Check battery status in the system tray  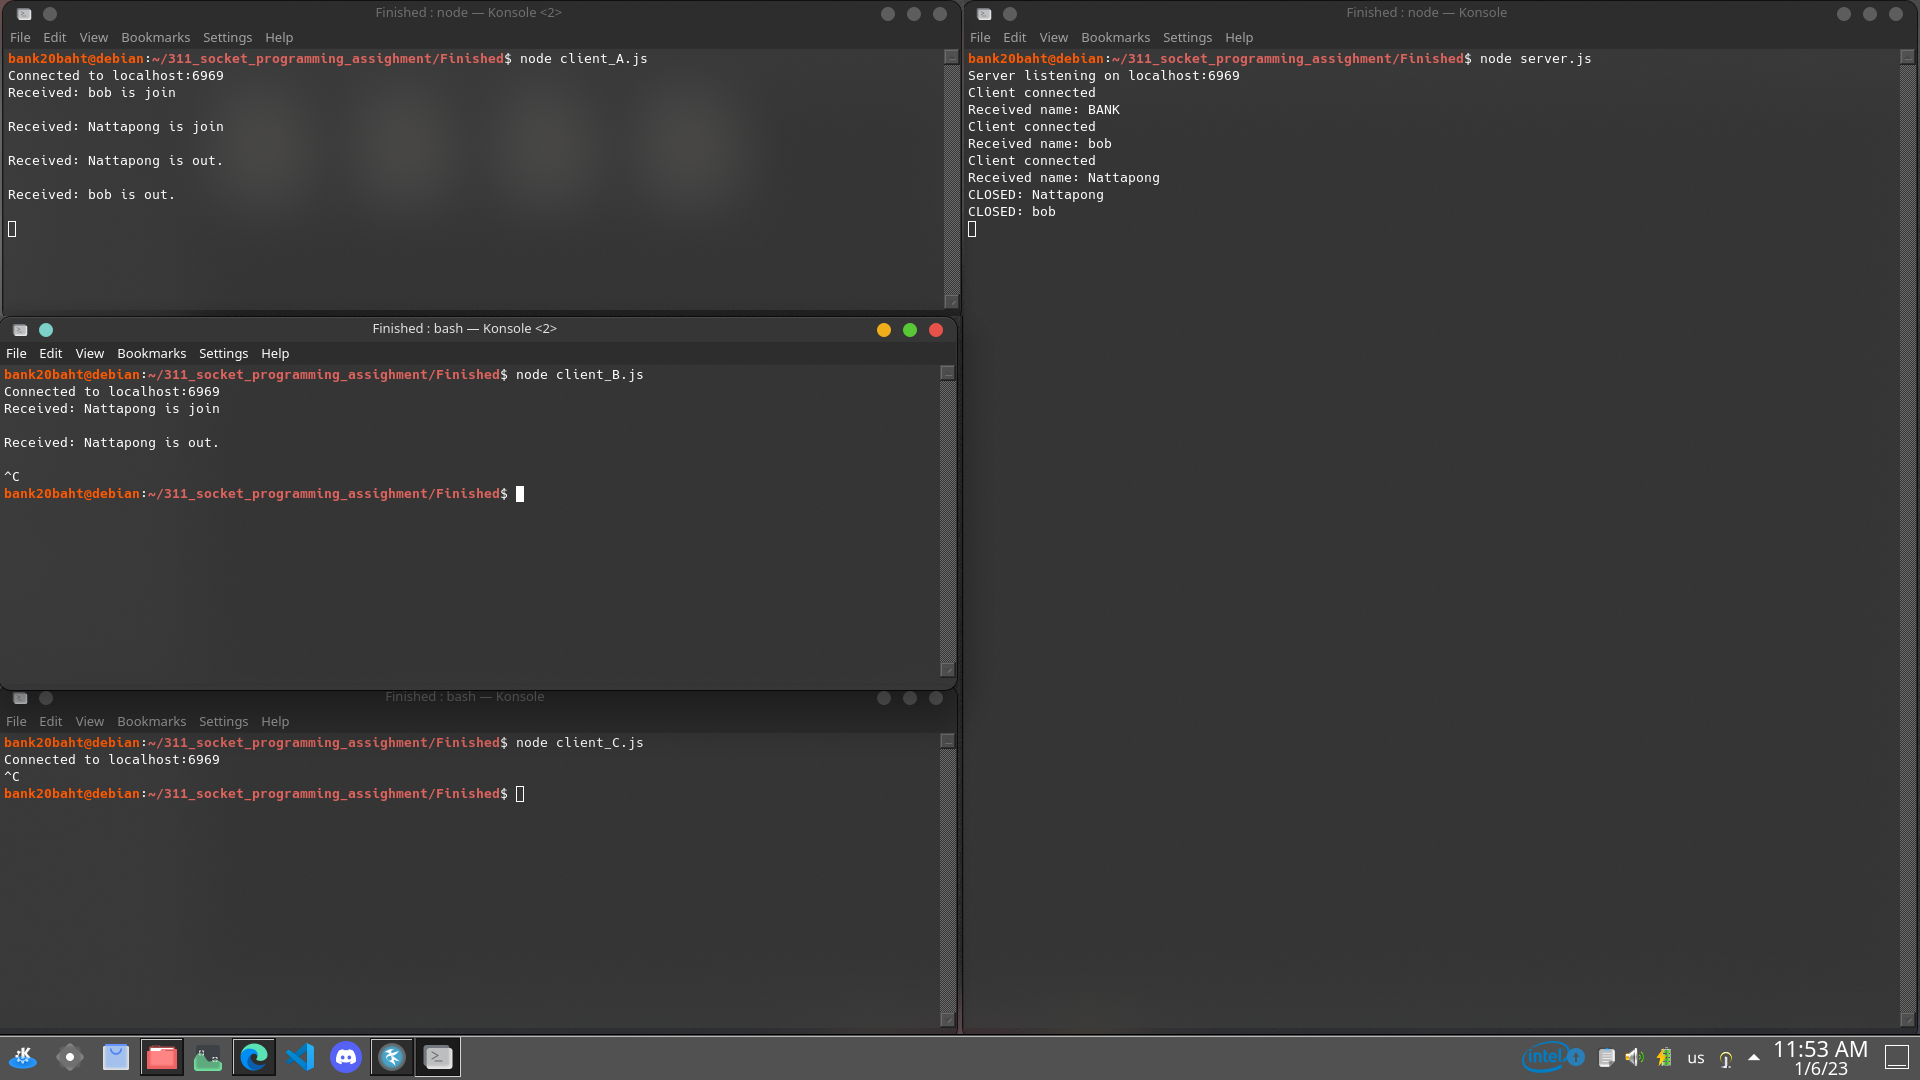(x=1664, y=1057)
